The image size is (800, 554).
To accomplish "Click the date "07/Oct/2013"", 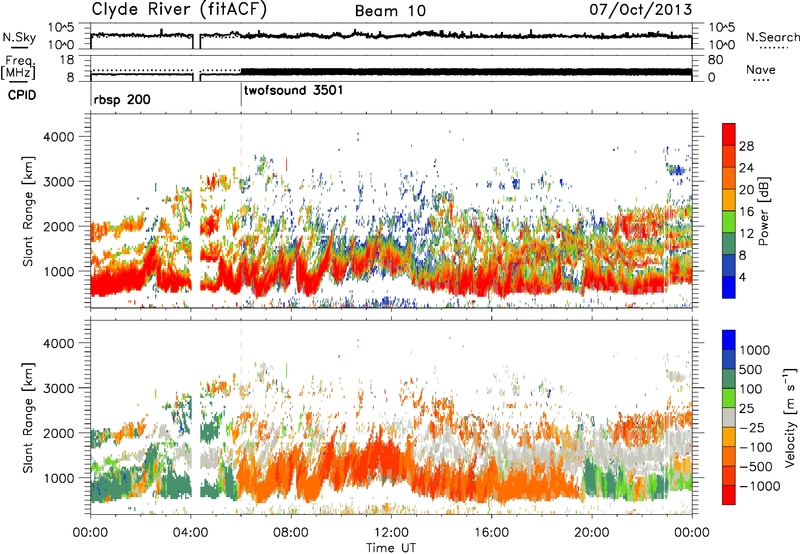I will [641, 9].
